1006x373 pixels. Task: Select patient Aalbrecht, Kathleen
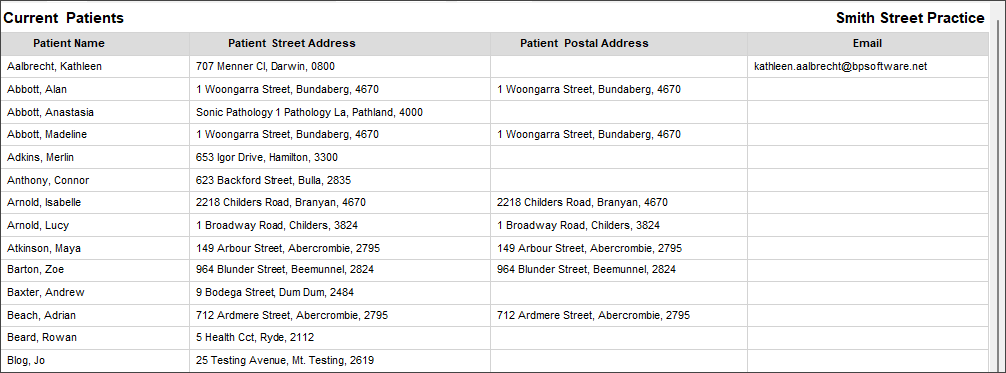click(55, 66)
